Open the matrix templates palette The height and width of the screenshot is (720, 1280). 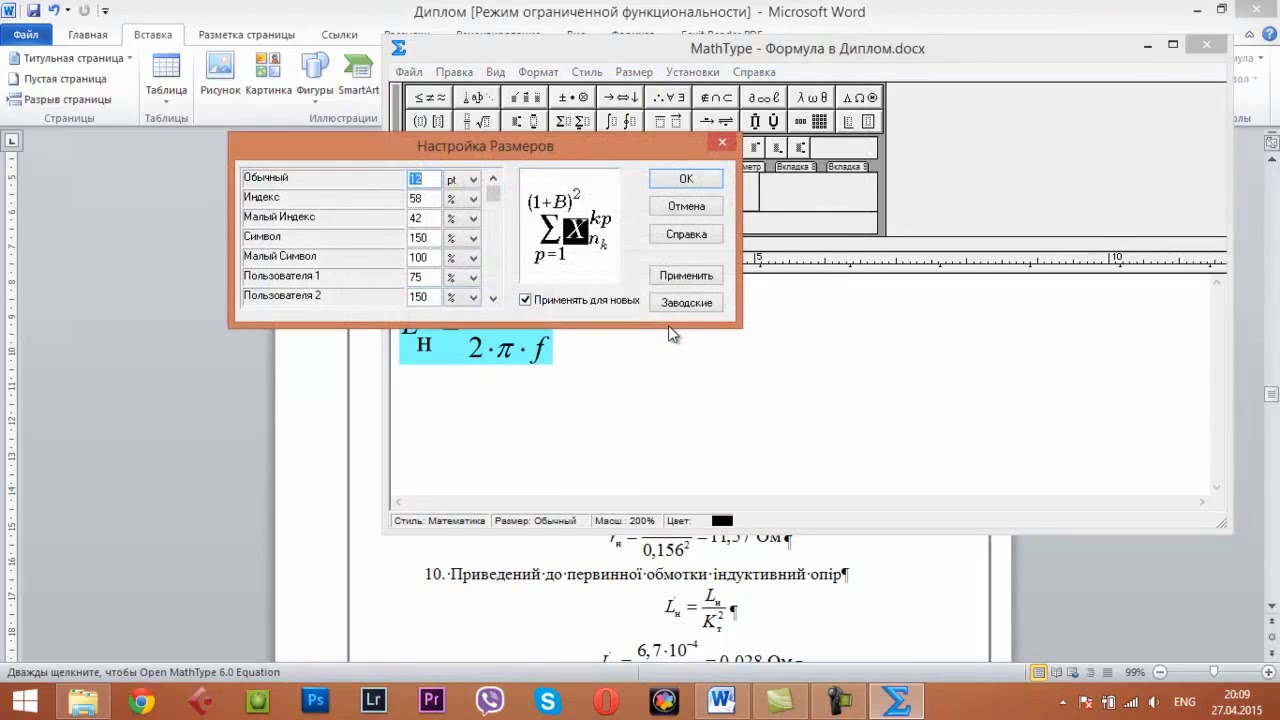(x=812, y=122)
